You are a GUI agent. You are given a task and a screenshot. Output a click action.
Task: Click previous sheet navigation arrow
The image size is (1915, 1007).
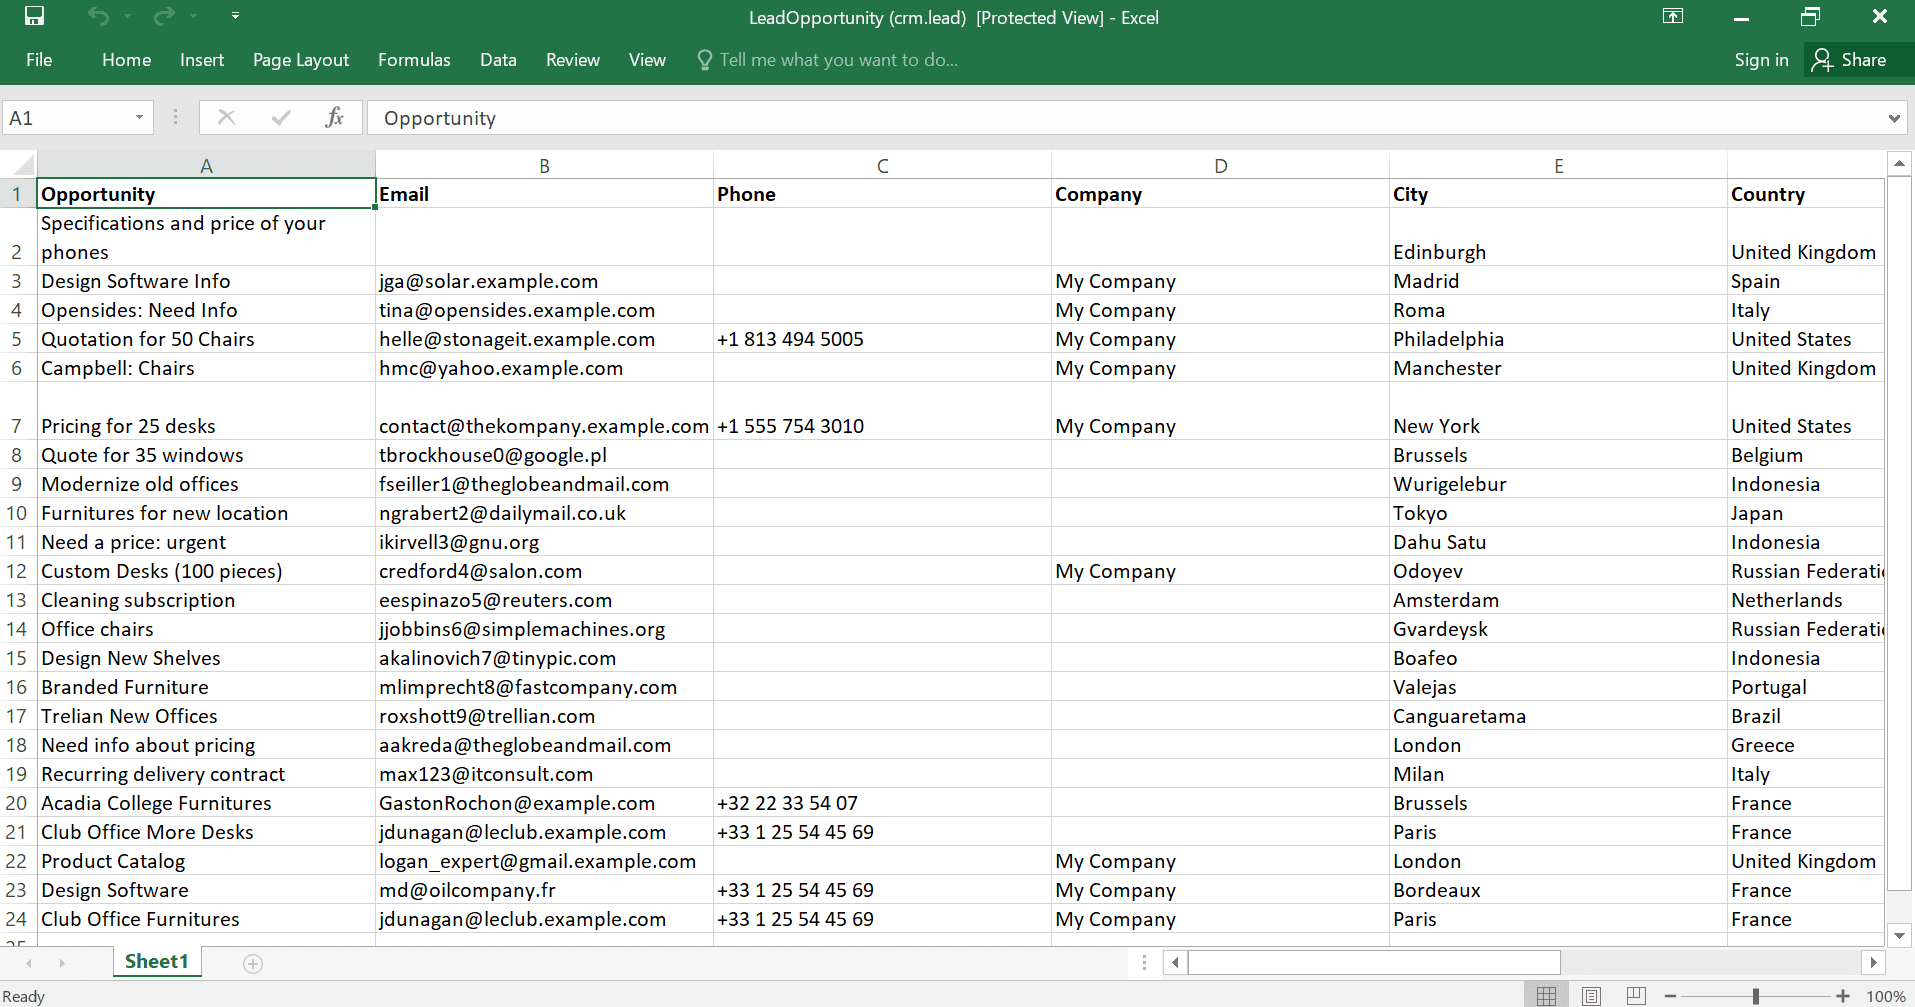click(x=29, y=963)
